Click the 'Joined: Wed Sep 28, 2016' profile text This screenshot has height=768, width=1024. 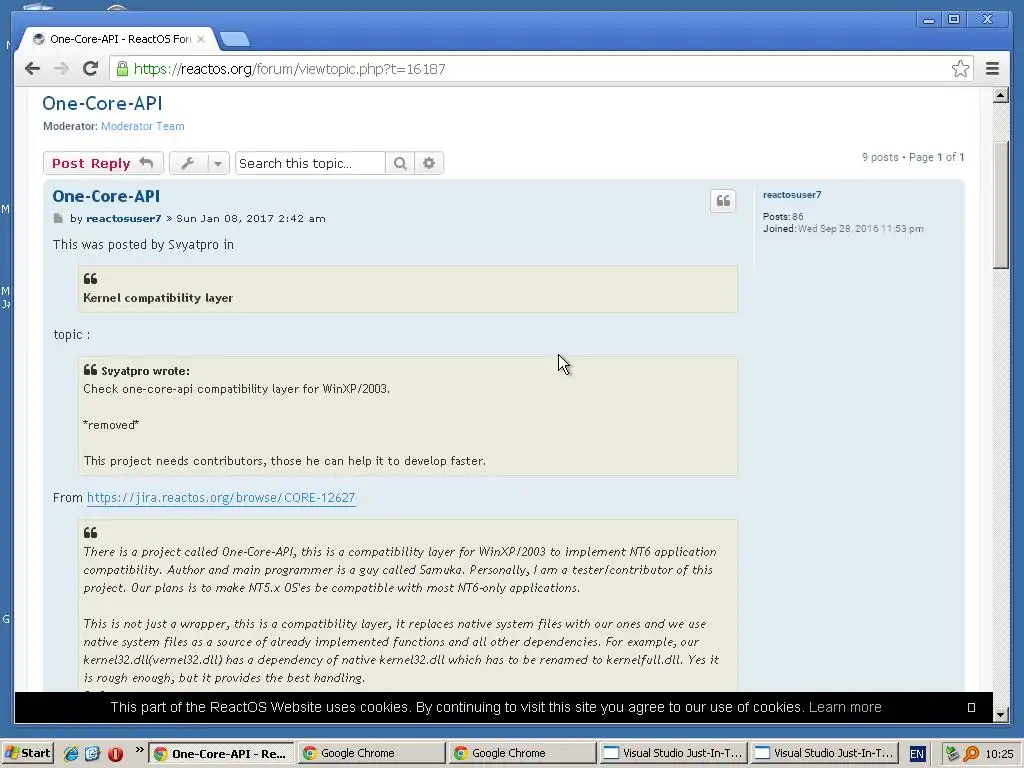pyautogui.click(x=843, y=229)
